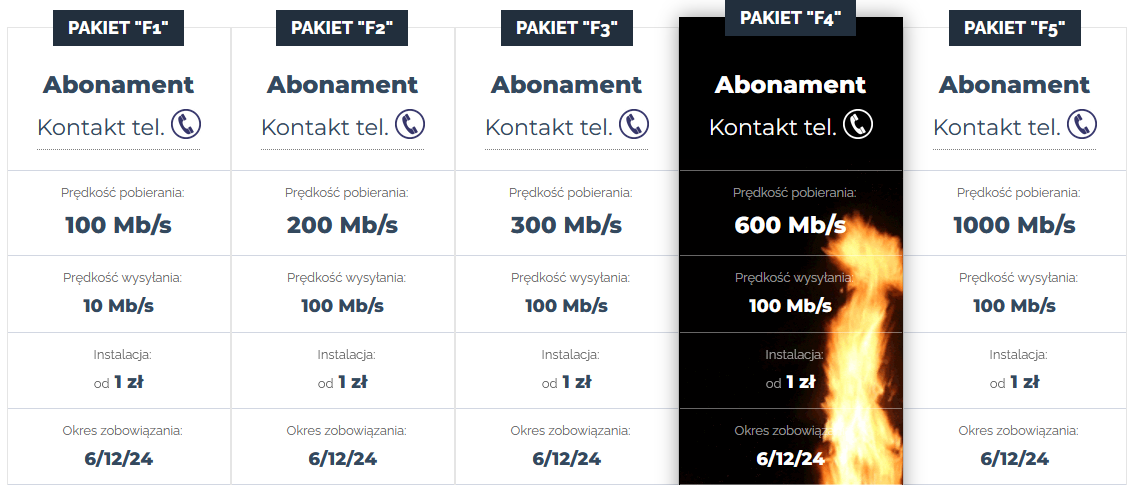Click the phone icon in package F4
The image size is (1137, 485).
[x=858, y=125]
